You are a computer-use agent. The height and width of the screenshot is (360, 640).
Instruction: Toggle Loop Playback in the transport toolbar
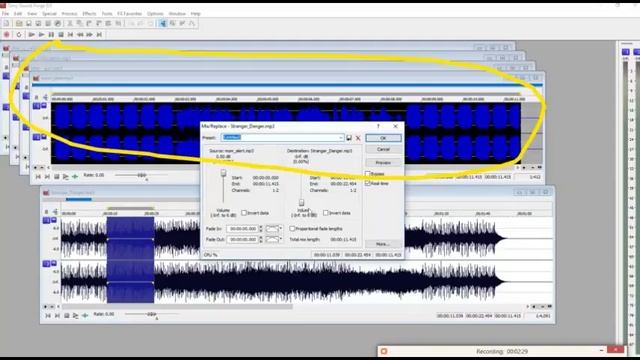pos(19,35)
